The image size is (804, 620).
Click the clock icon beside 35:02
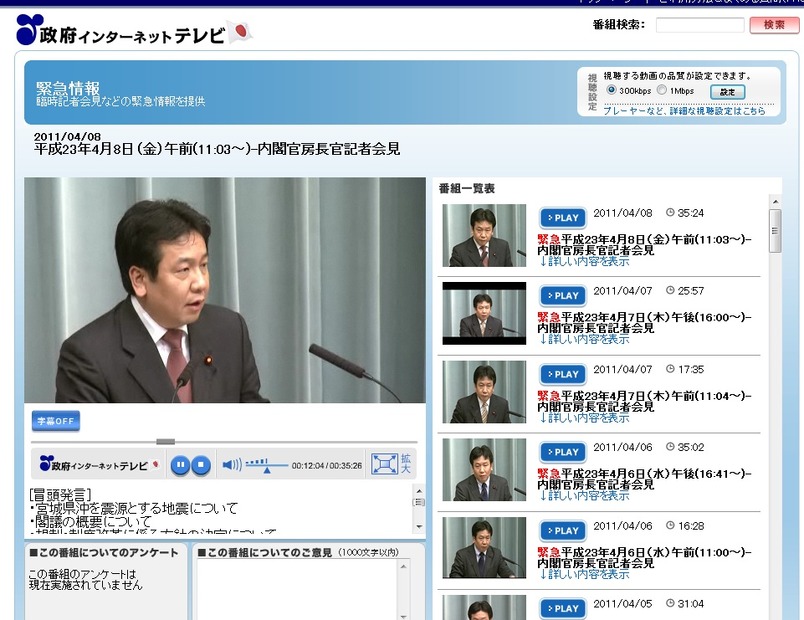pyautogui.click(x=670, y=447)
